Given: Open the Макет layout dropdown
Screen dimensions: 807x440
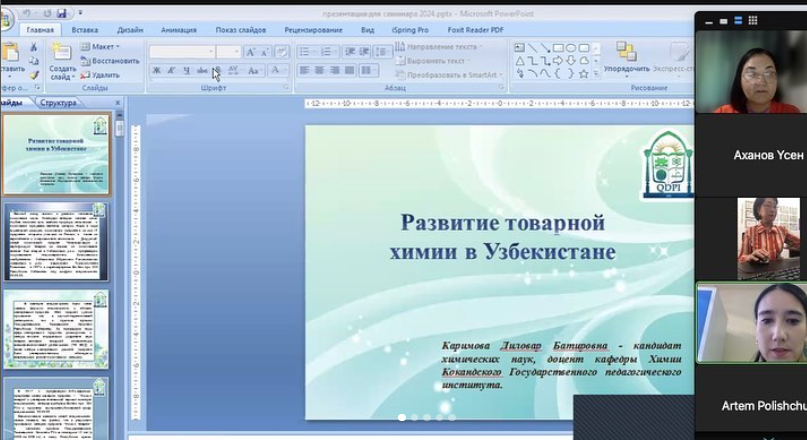Looking at the screenshot, I should pos(100,47).
